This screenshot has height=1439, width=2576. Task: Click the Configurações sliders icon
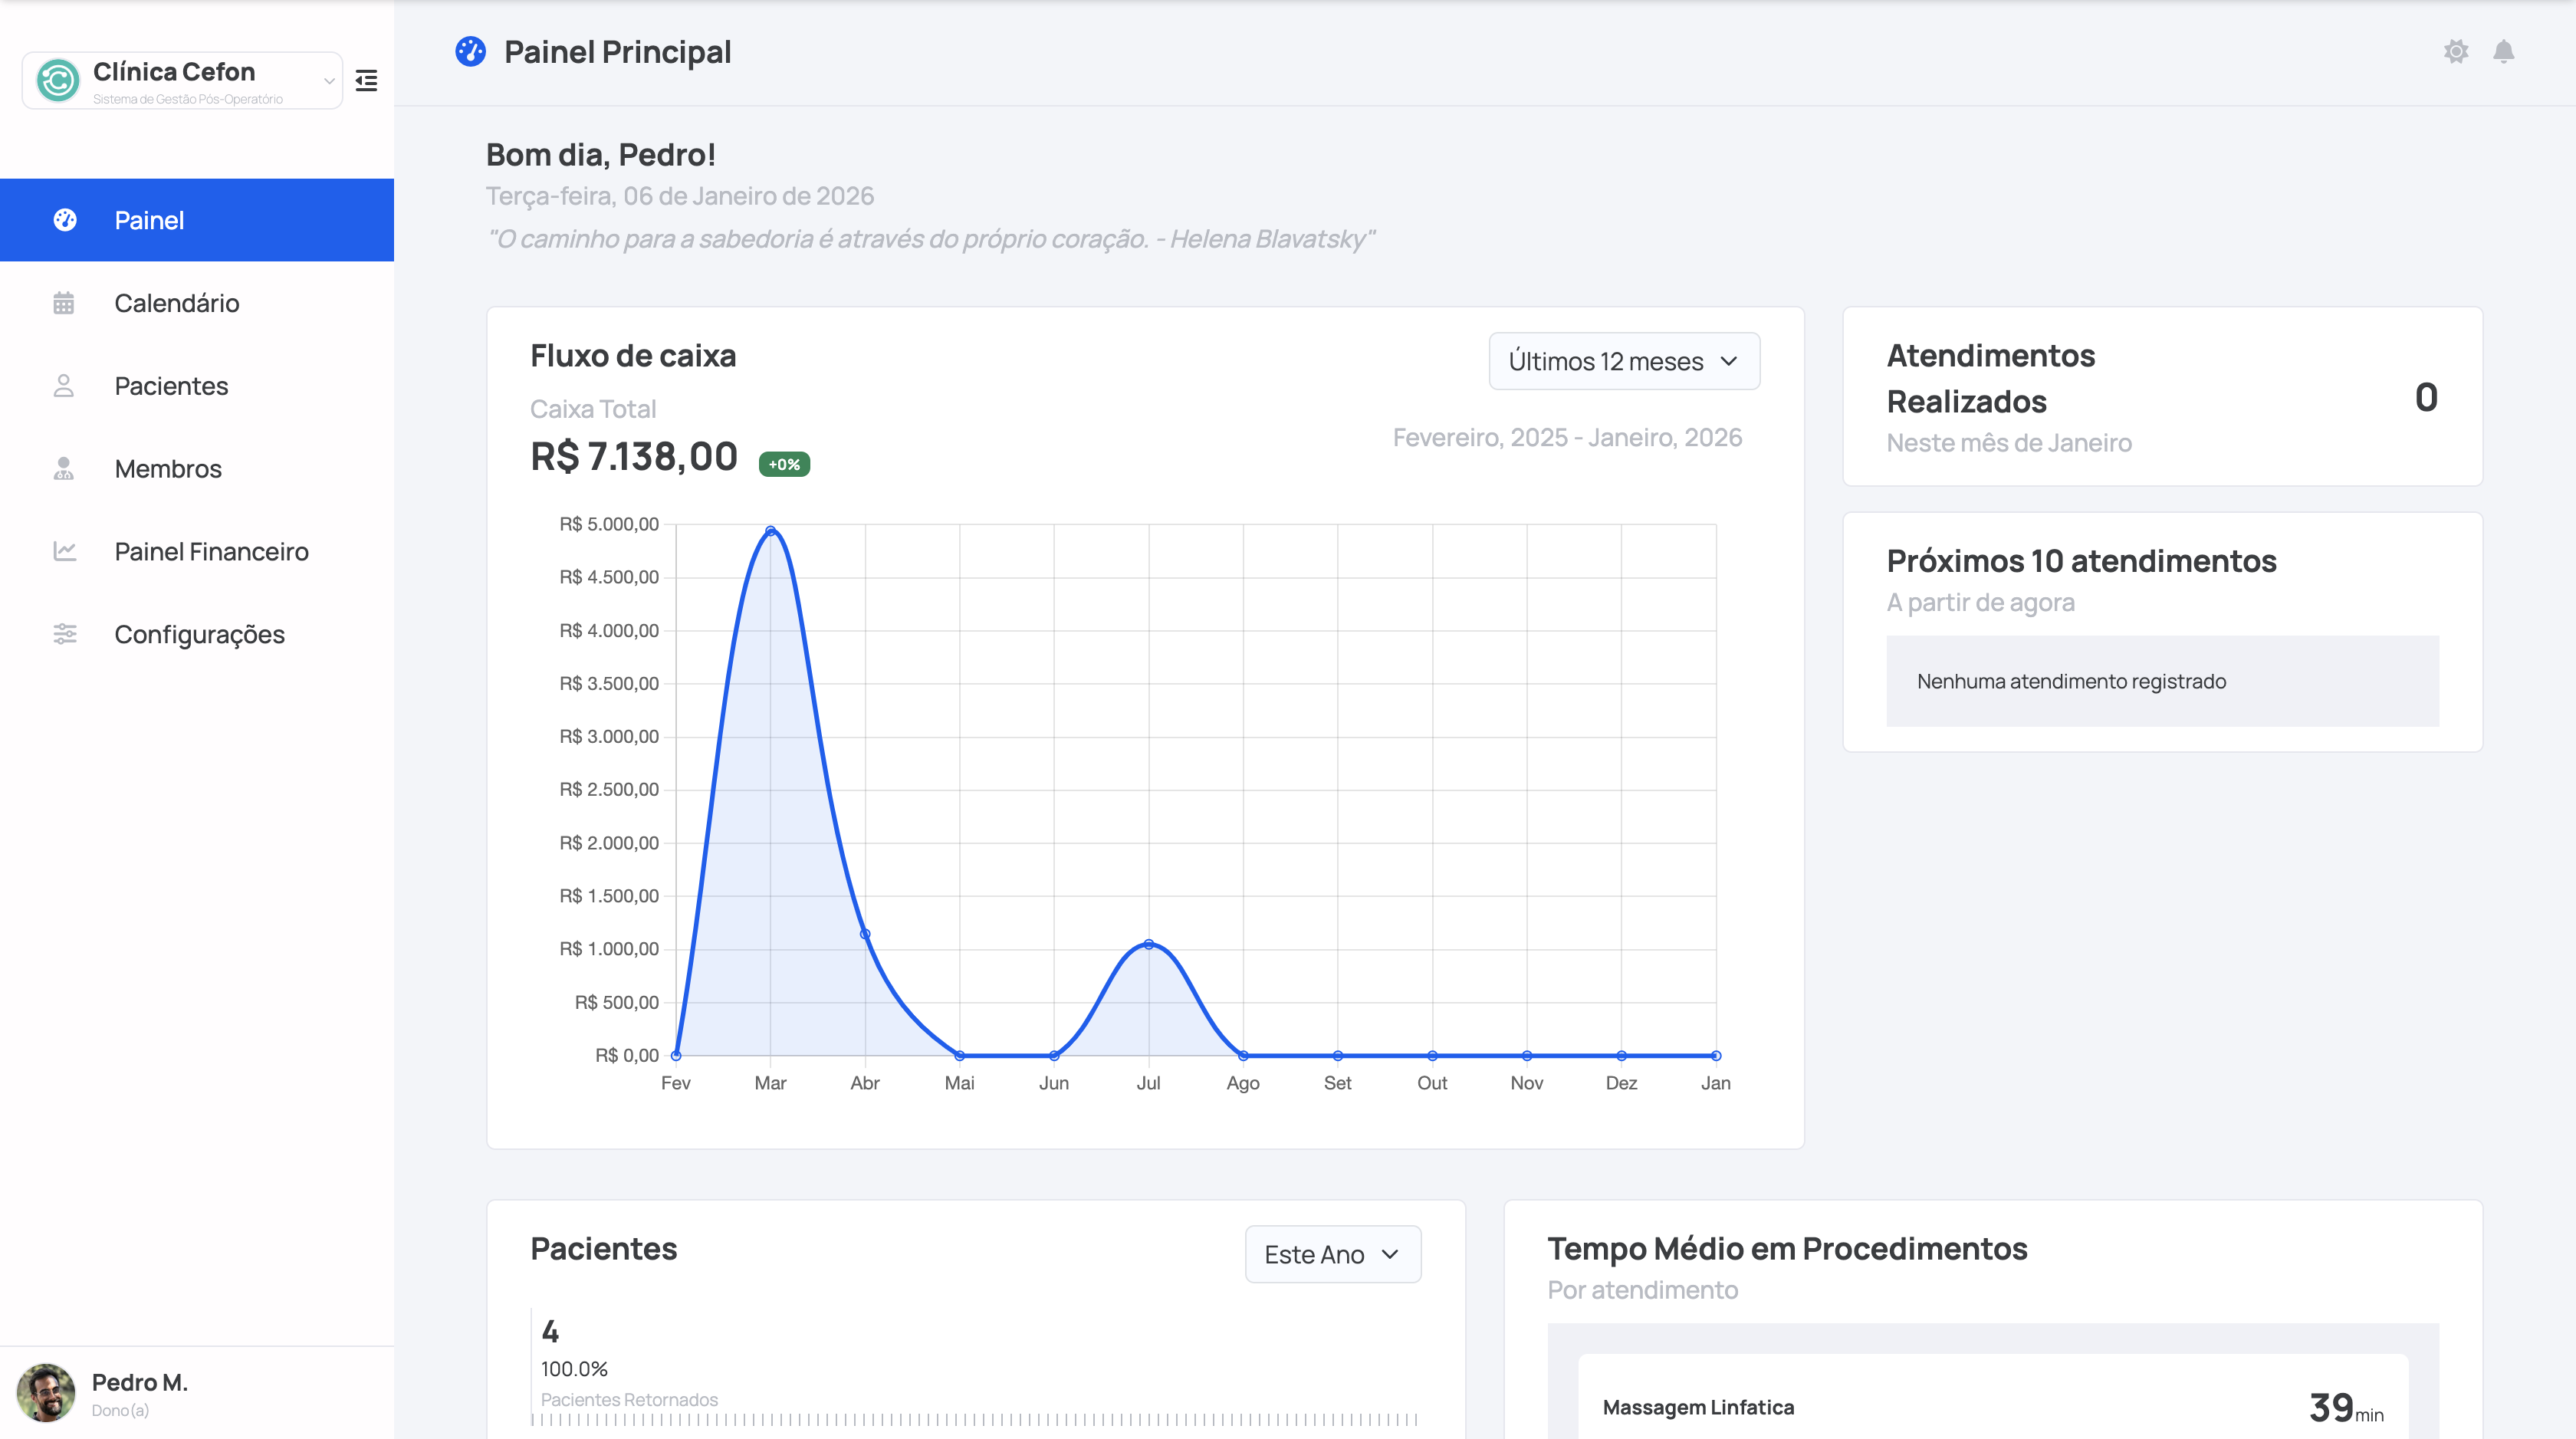[x=64, y=634]
